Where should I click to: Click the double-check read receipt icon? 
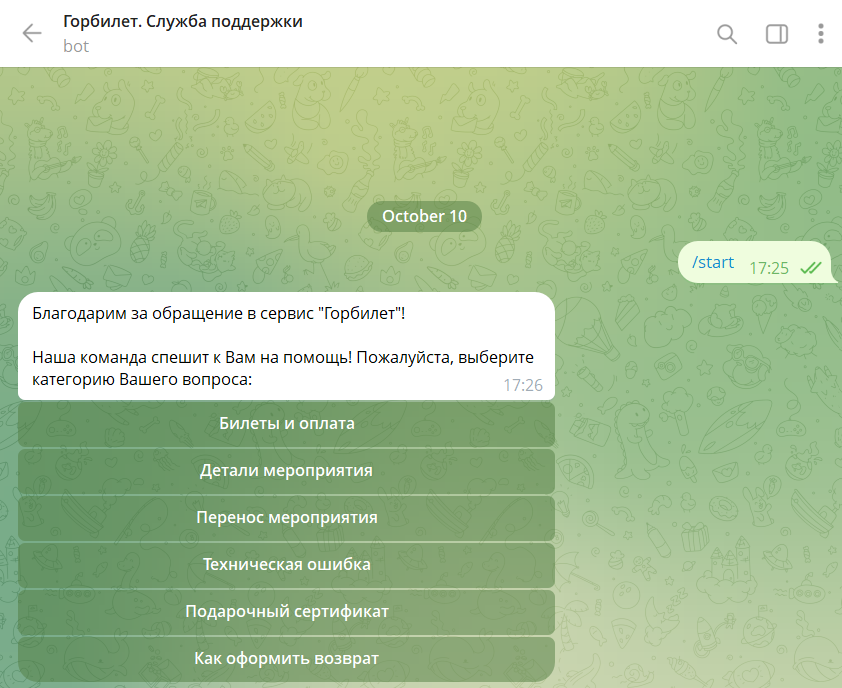[810, 268]
